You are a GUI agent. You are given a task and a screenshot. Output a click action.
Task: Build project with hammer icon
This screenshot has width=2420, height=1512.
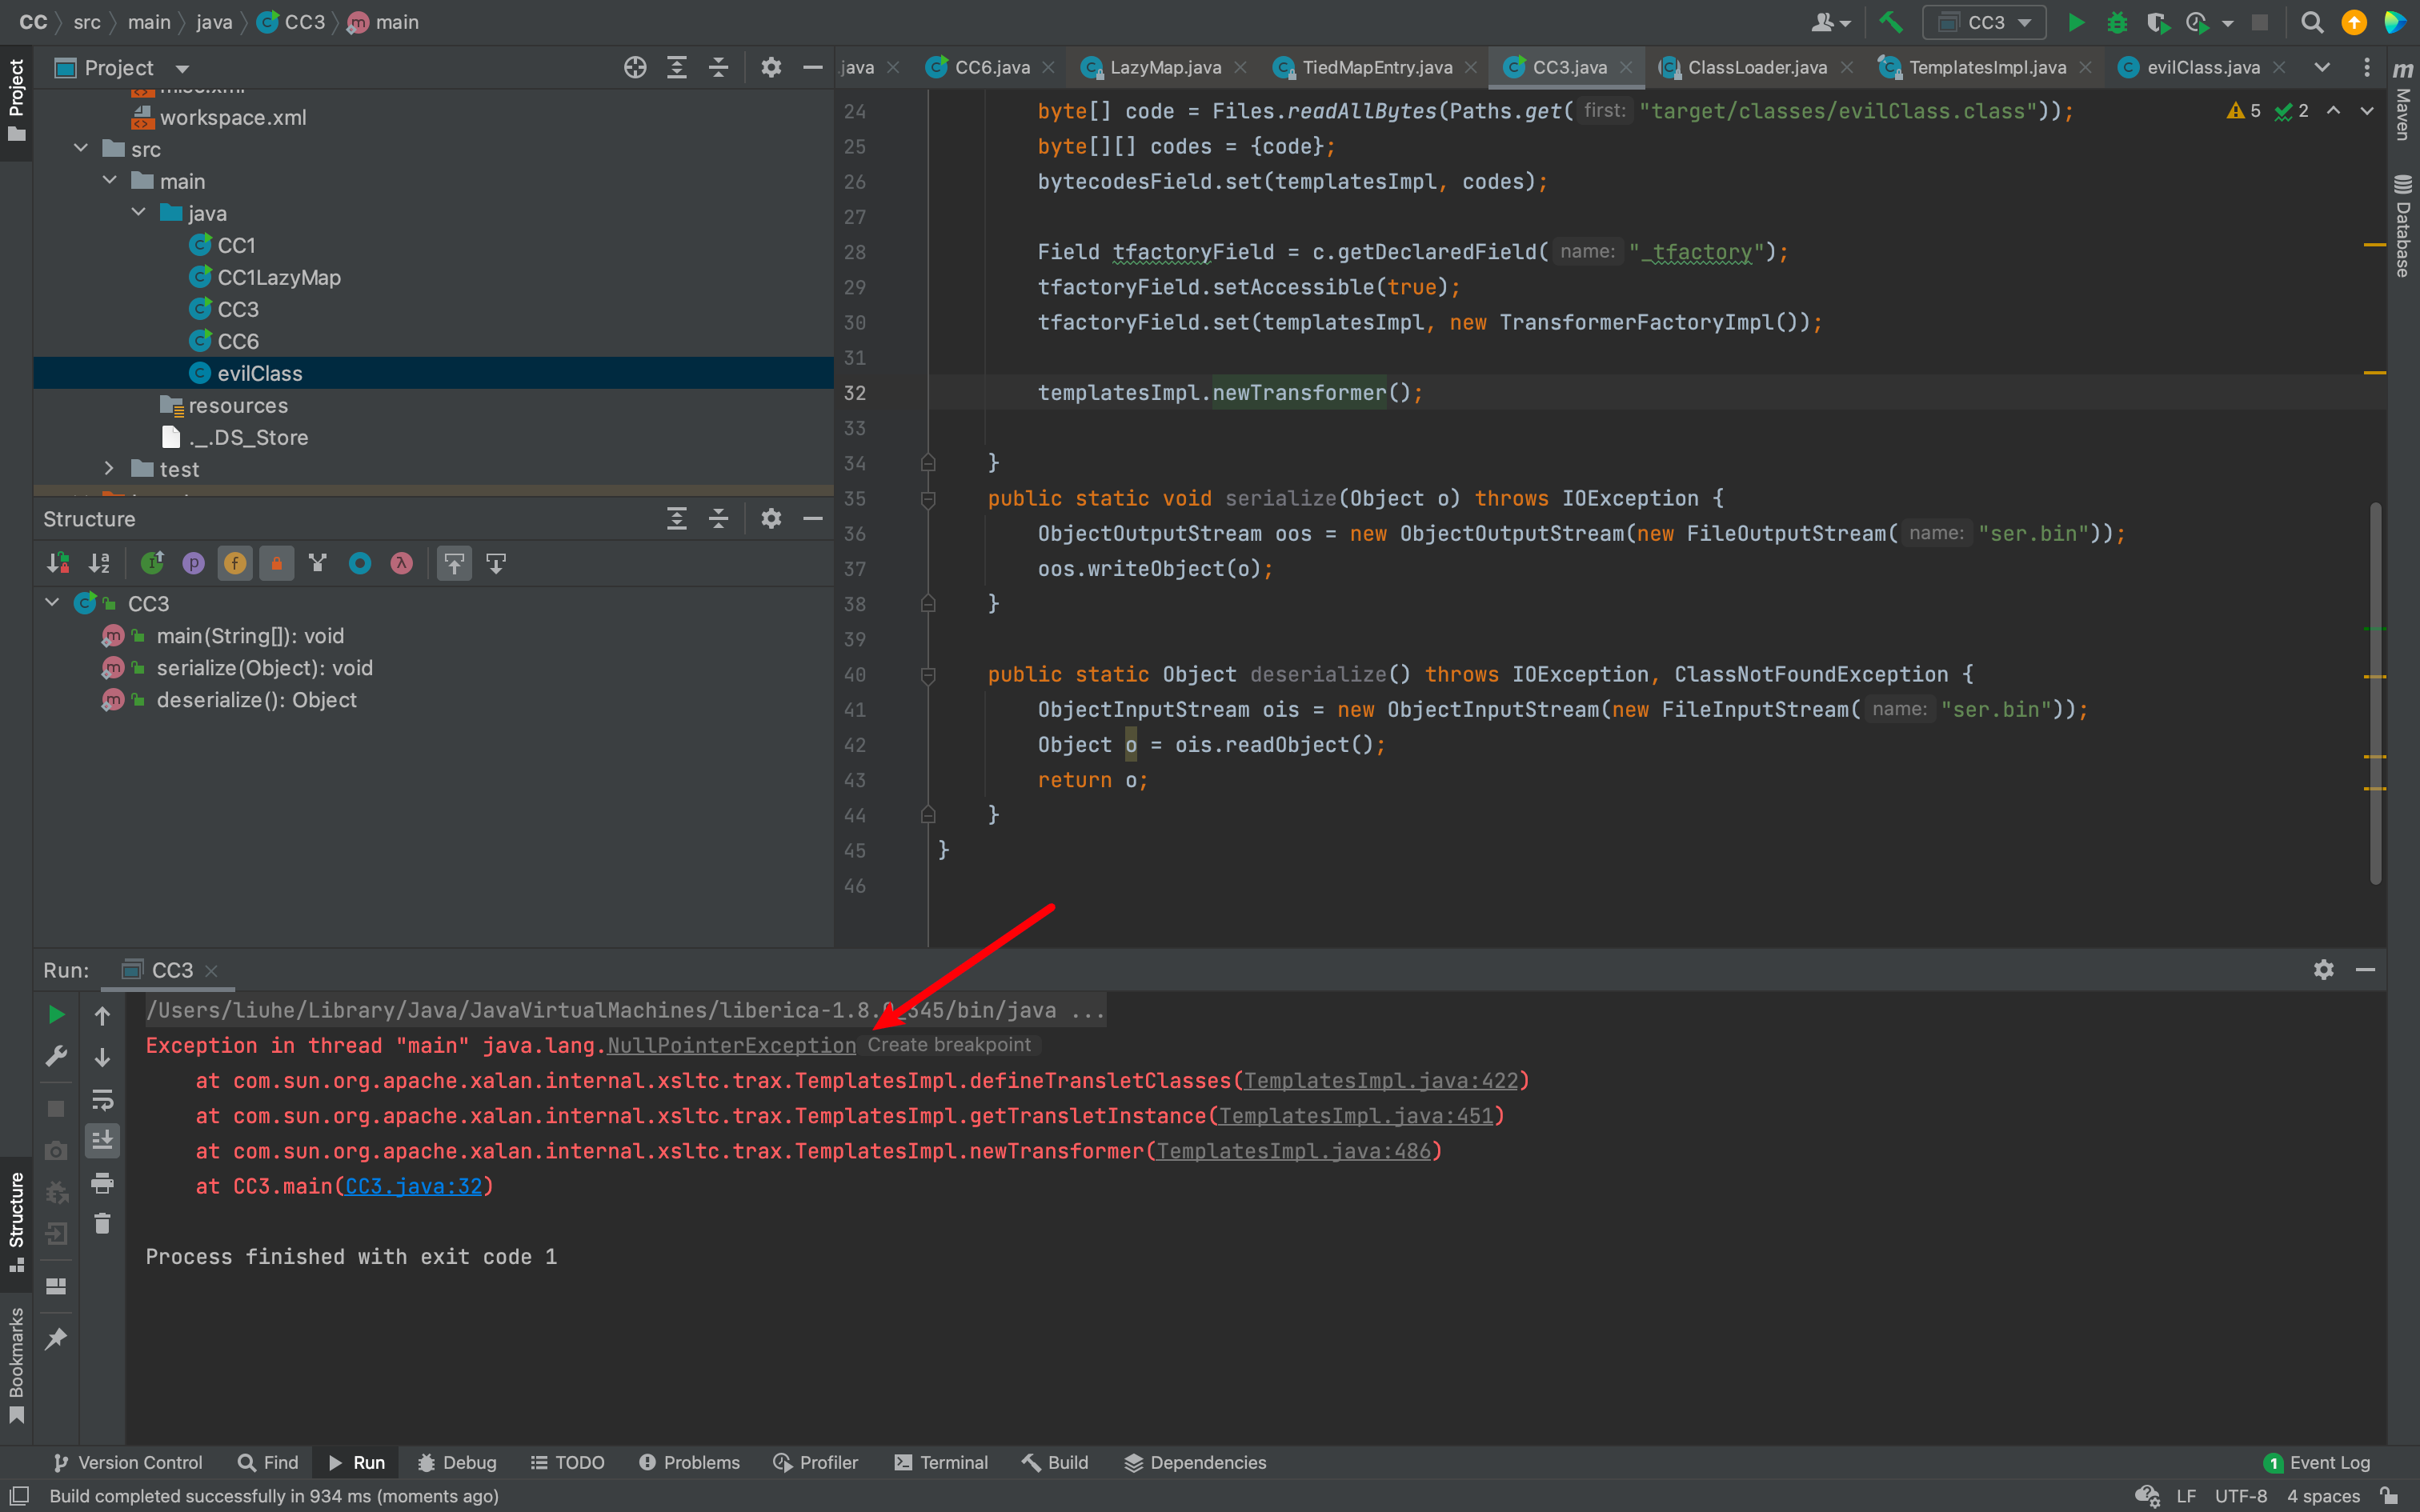click(x=1890, y=22)
